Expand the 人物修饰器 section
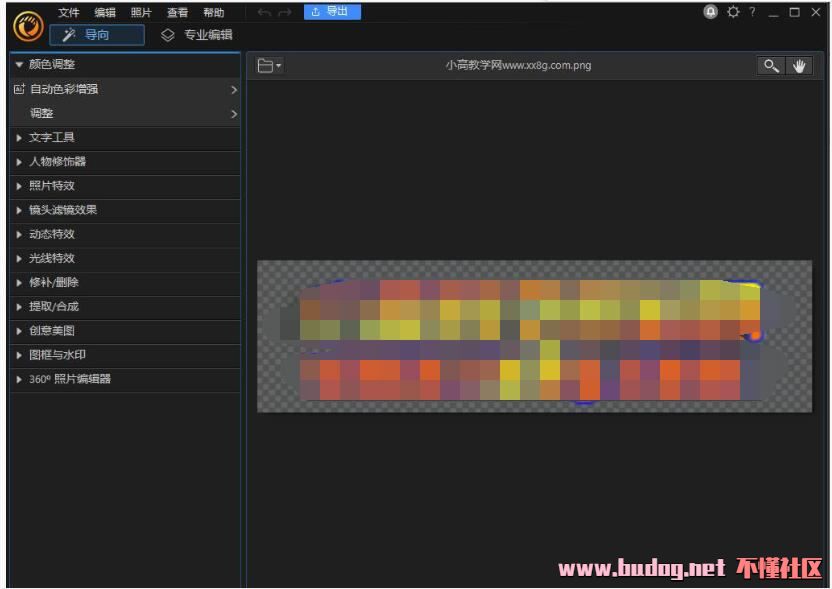Viewport: 832px width, 589px height. tap(57, 161)
